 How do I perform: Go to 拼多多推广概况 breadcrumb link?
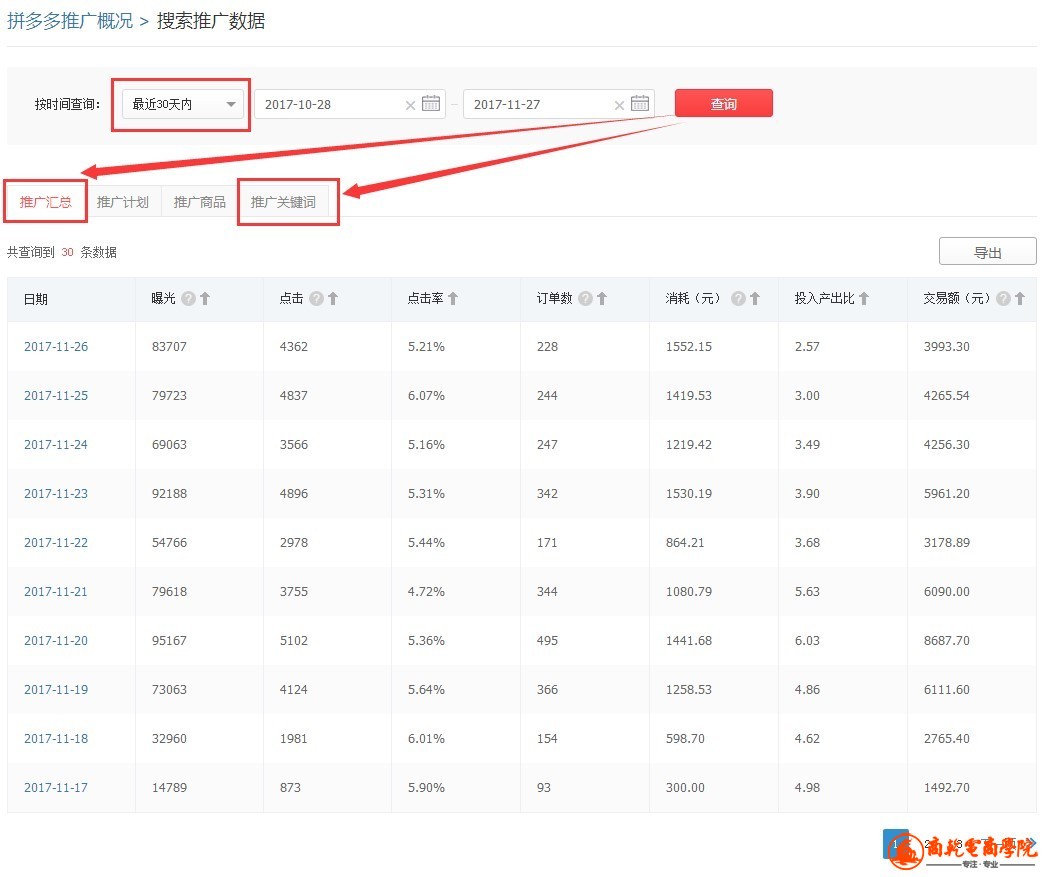tap(70, 21)
